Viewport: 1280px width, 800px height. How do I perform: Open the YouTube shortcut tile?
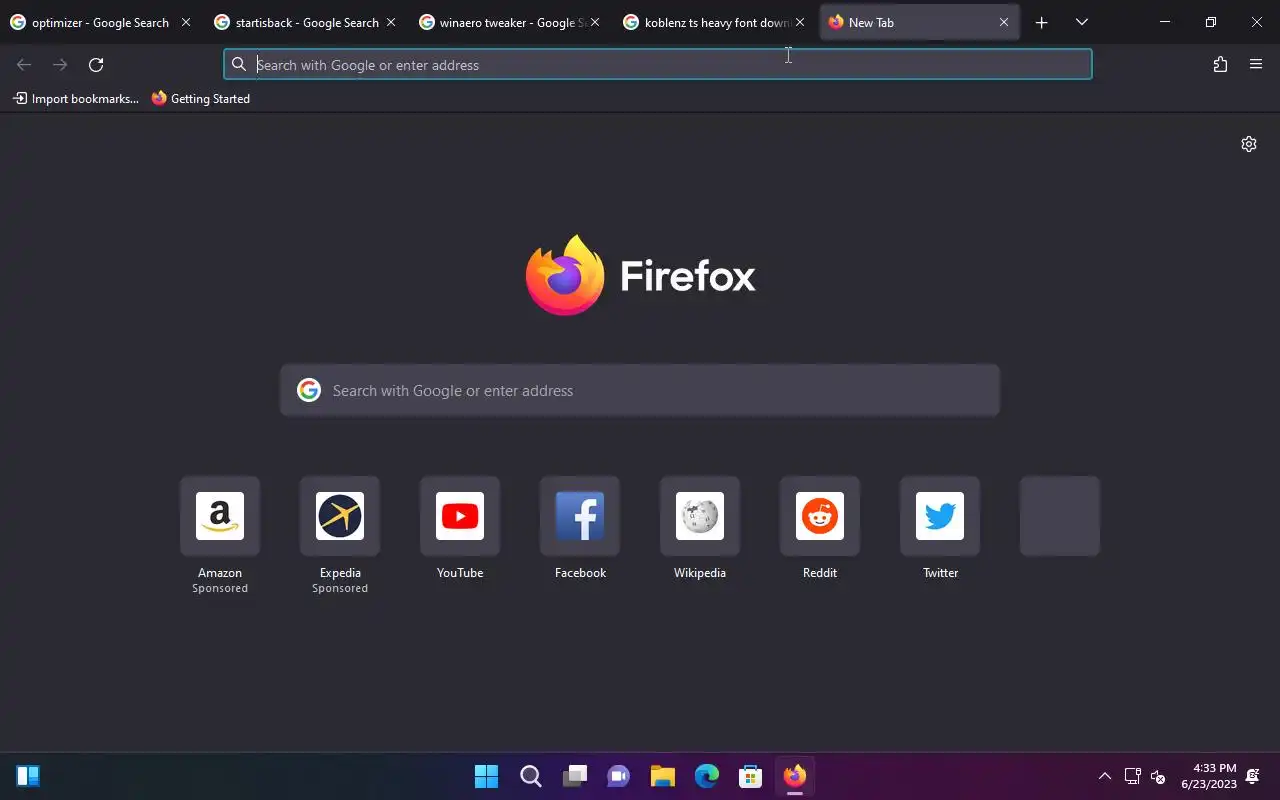[x=460, y=516]
